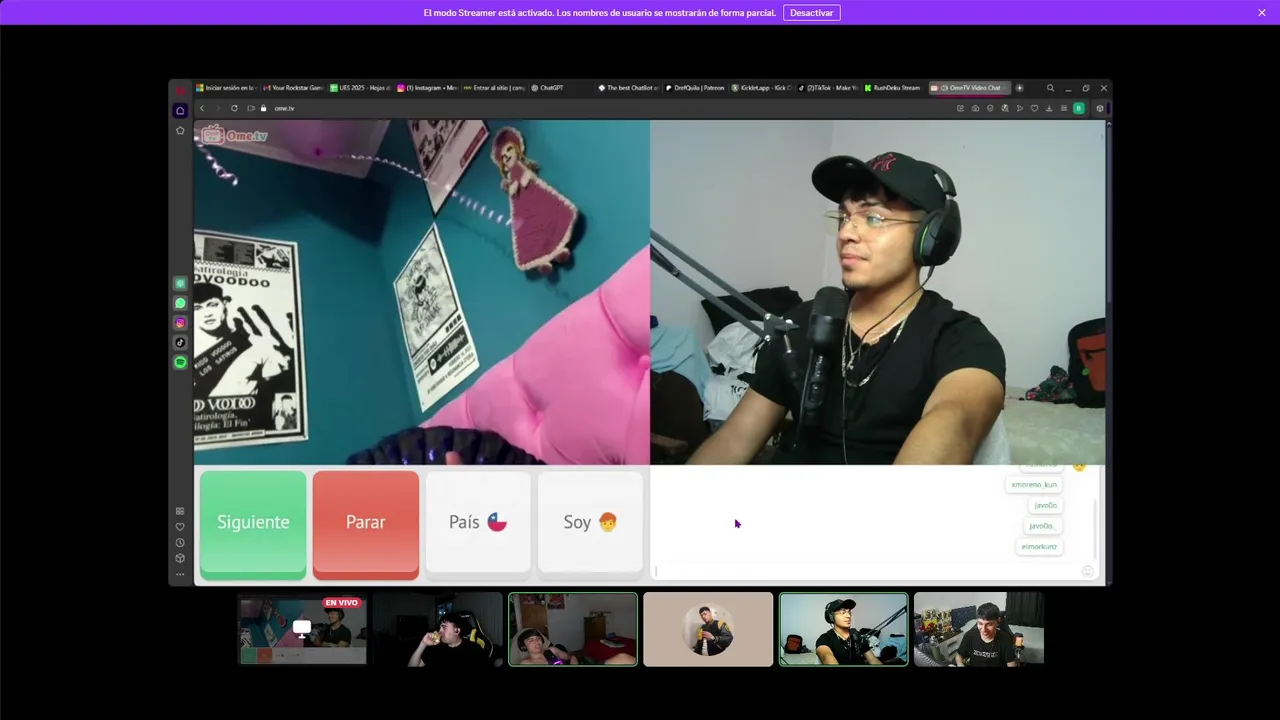Select the participant thumbnail with yellow gaming chair
Image resolution: width=1280 pixels, height=720 pixels.
pyautogui.click(x=438, y=629)
